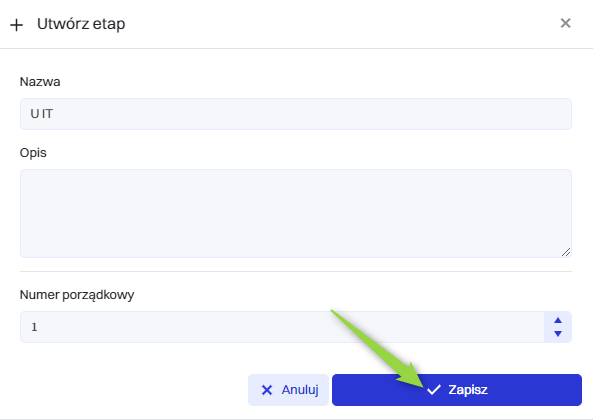Close the Utwórz etap dialog
This screenshot has height=420, width=593.
565,23
